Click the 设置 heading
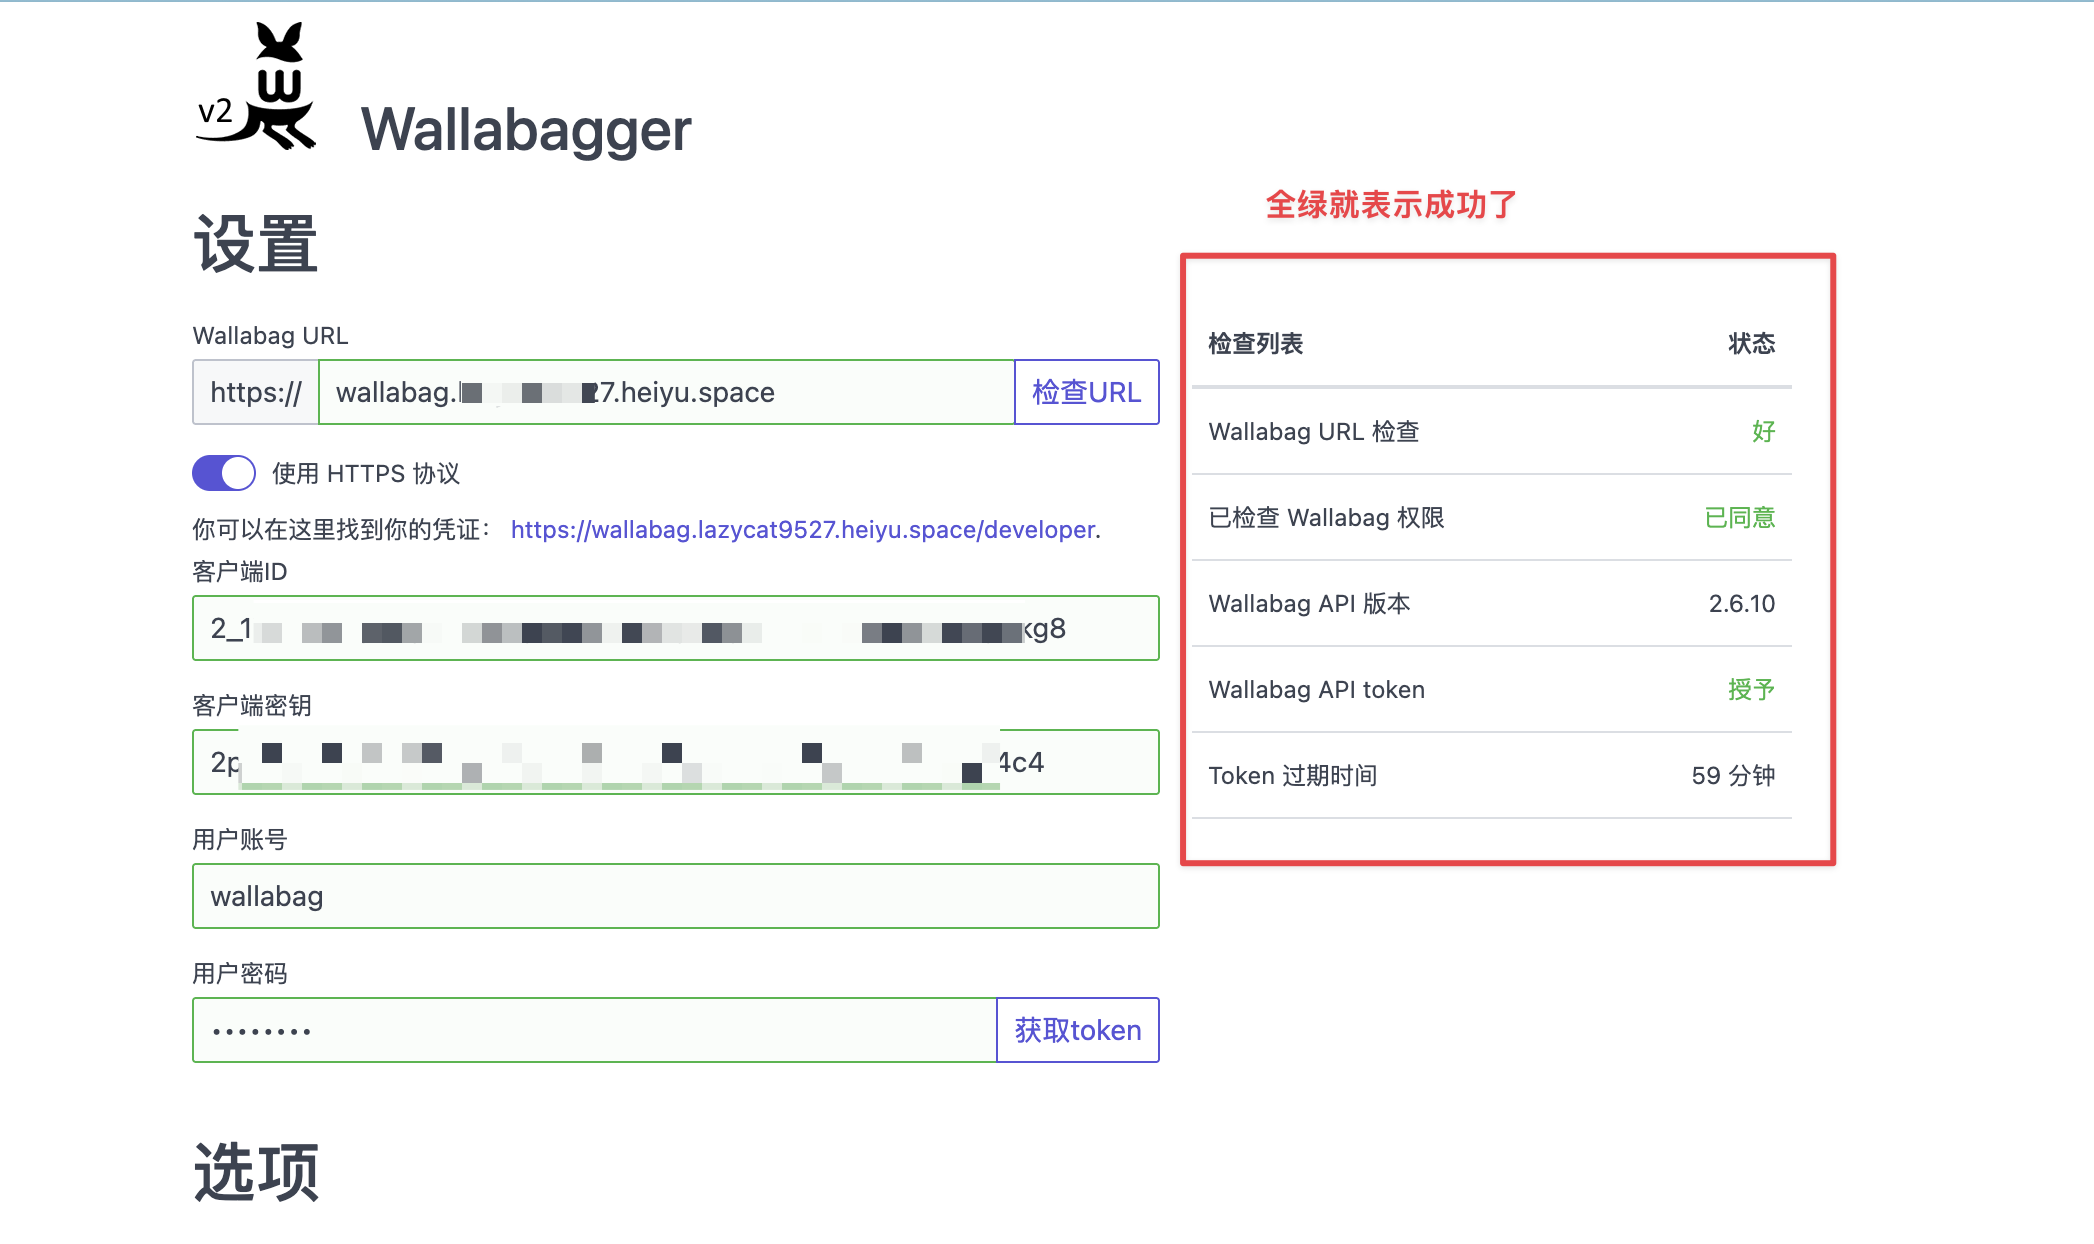Image resolution: width=2094 pixels, height=1244 pixels. pos(256,244)
